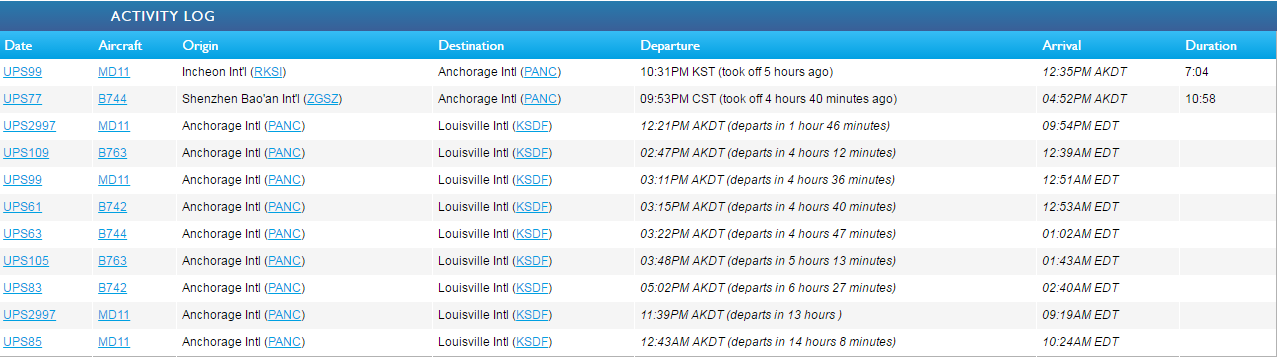Open B763 aircraft link in UPS109 row
1279x360 pixels.
113,153
